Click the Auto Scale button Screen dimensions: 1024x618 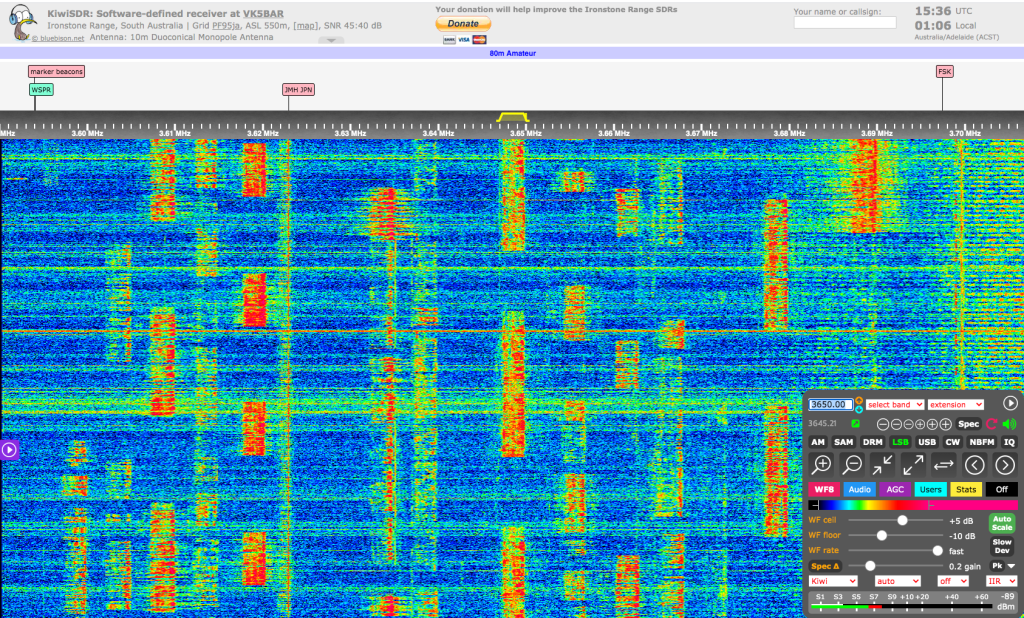tap(1001, 523)
